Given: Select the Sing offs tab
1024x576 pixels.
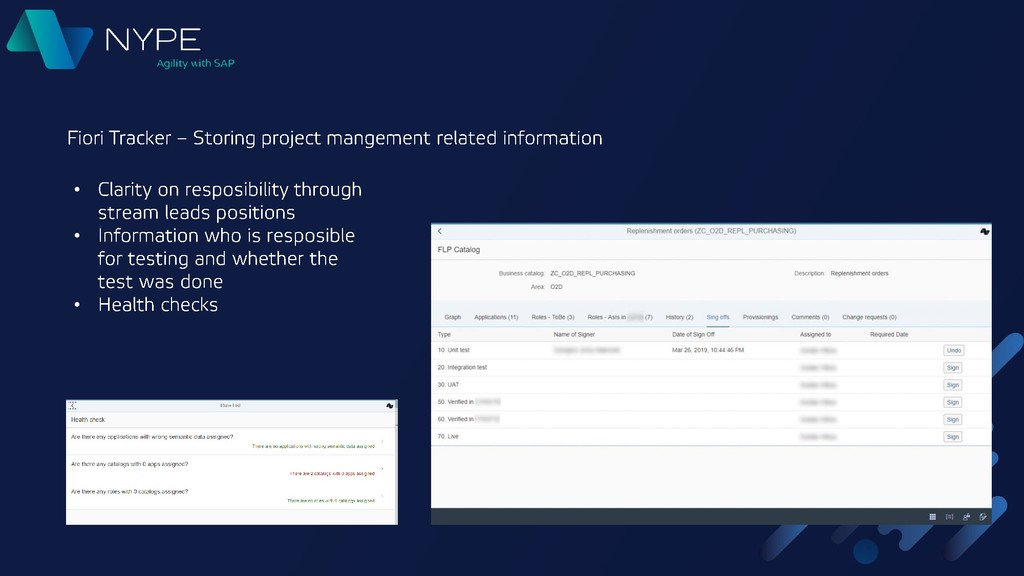Looking at the screenshot, I should 718,317.
